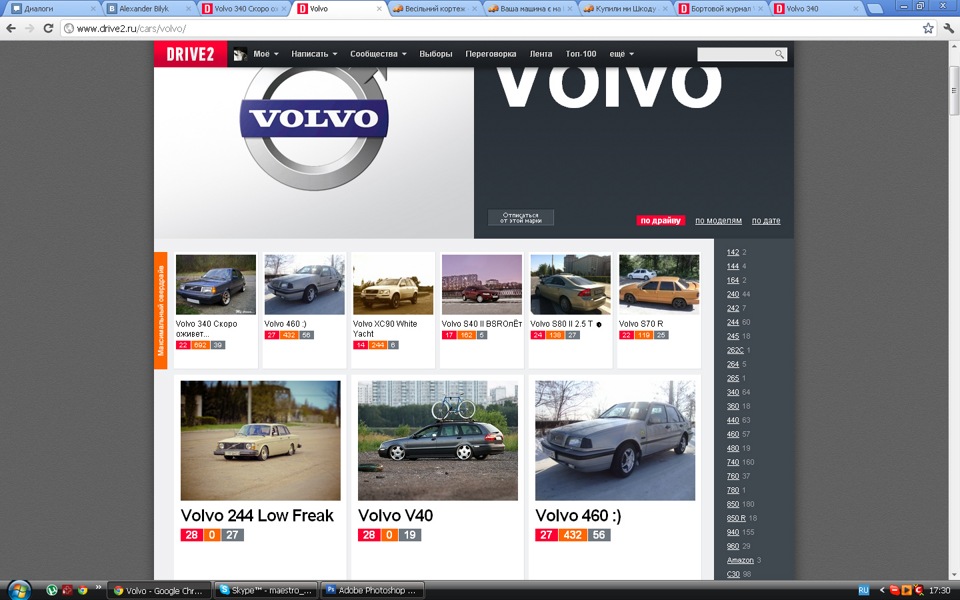The height and width of the screenshot is (600, 960).
Task: Switch to 'Весільний кортеж' browser tab
Action: pyautogui.click(x=435, y=9)
